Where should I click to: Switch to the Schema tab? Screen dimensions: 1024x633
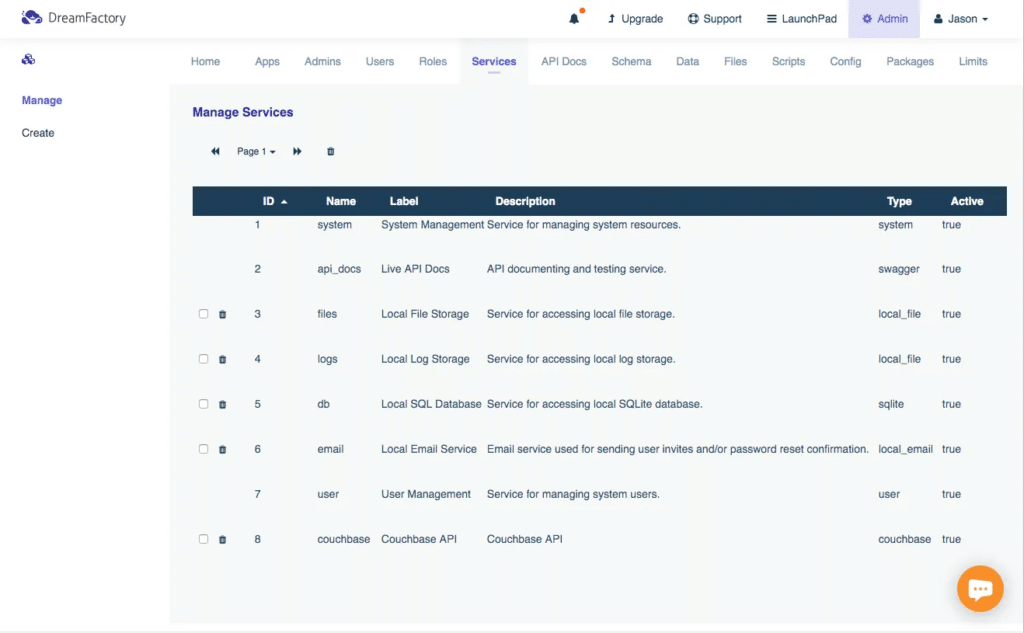[631, 61]
